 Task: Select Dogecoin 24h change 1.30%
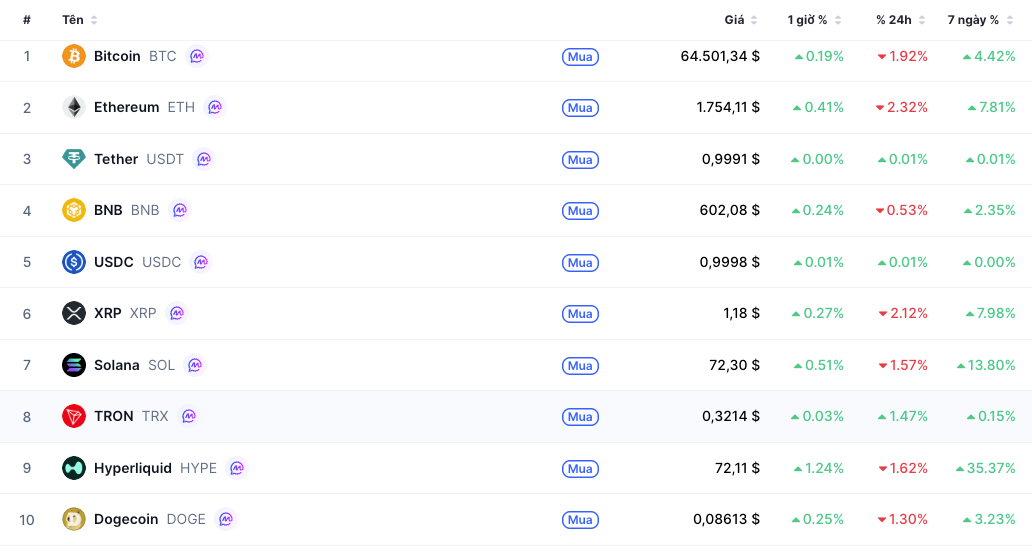tap(902, 519)
